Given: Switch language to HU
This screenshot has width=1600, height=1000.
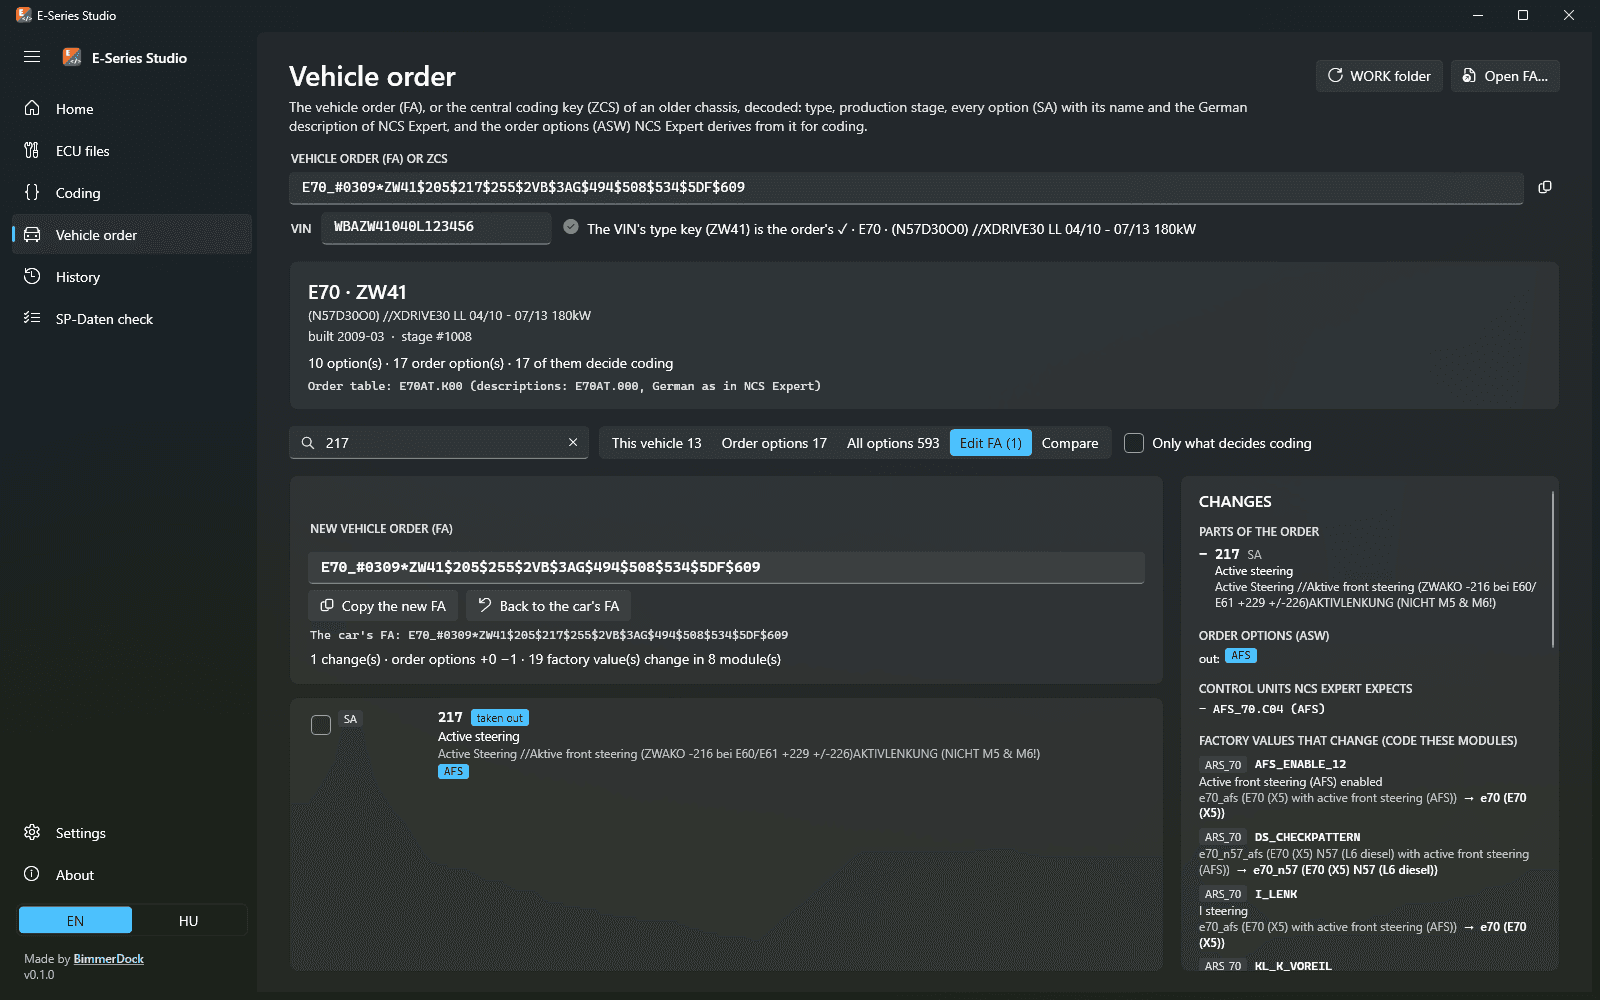Looking at the screenshot, I should (x=189, y=920).
